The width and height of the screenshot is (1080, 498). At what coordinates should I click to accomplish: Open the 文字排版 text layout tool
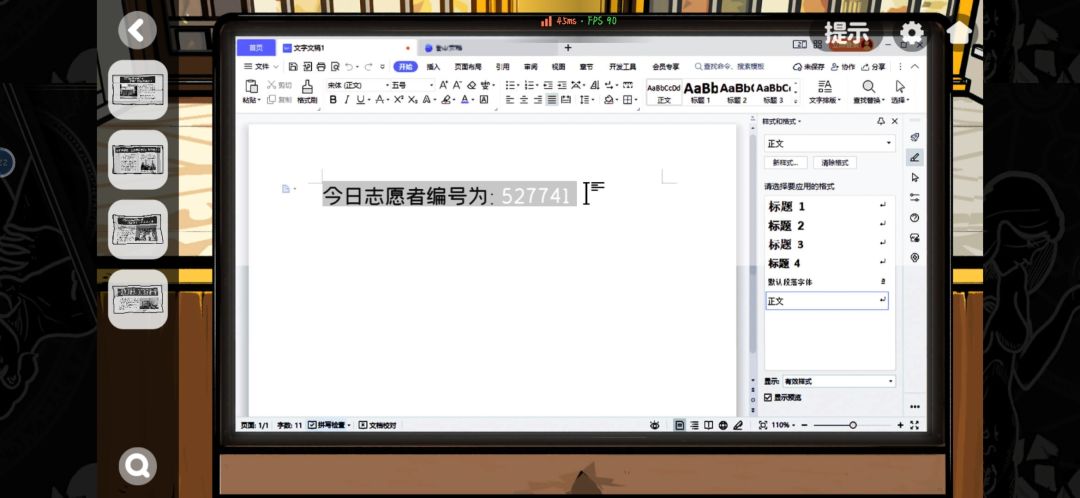[824, 92]
